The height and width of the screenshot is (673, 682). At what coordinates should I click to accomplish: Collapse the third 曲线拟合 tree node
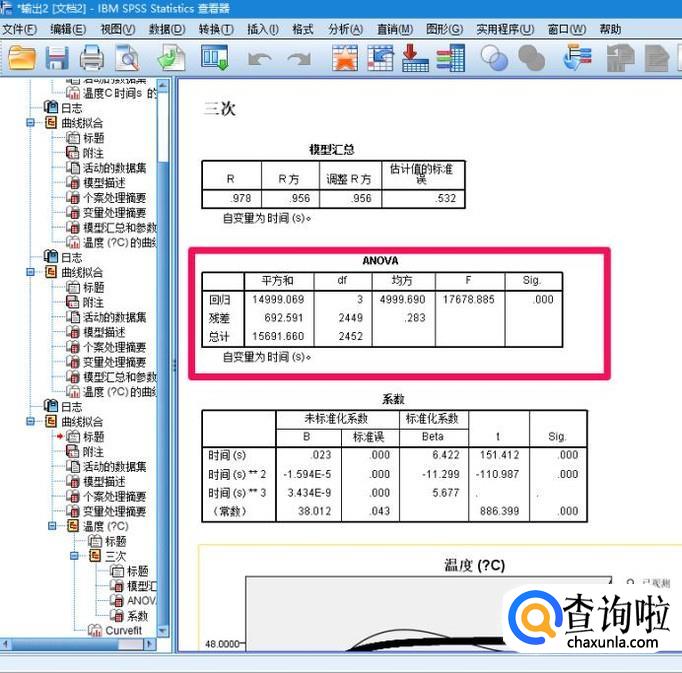(x=30, y=421)
